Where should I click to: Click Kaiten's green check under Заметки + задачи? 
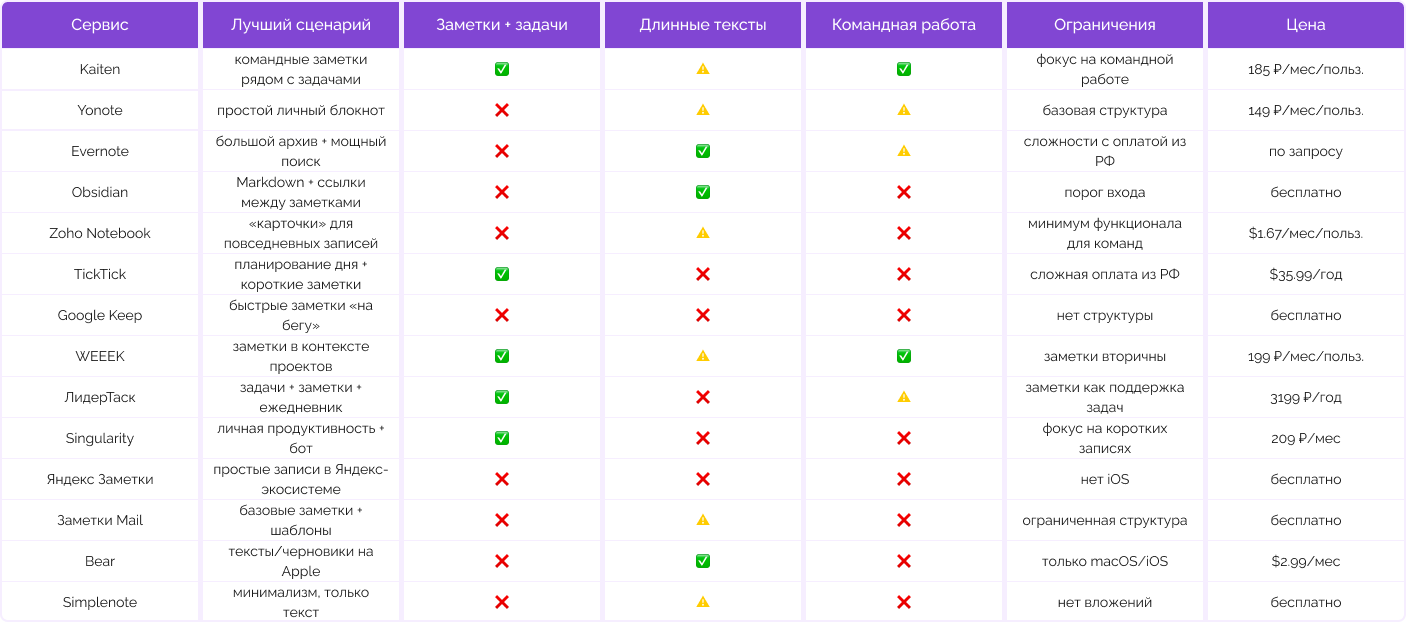[x=502, y=69]
